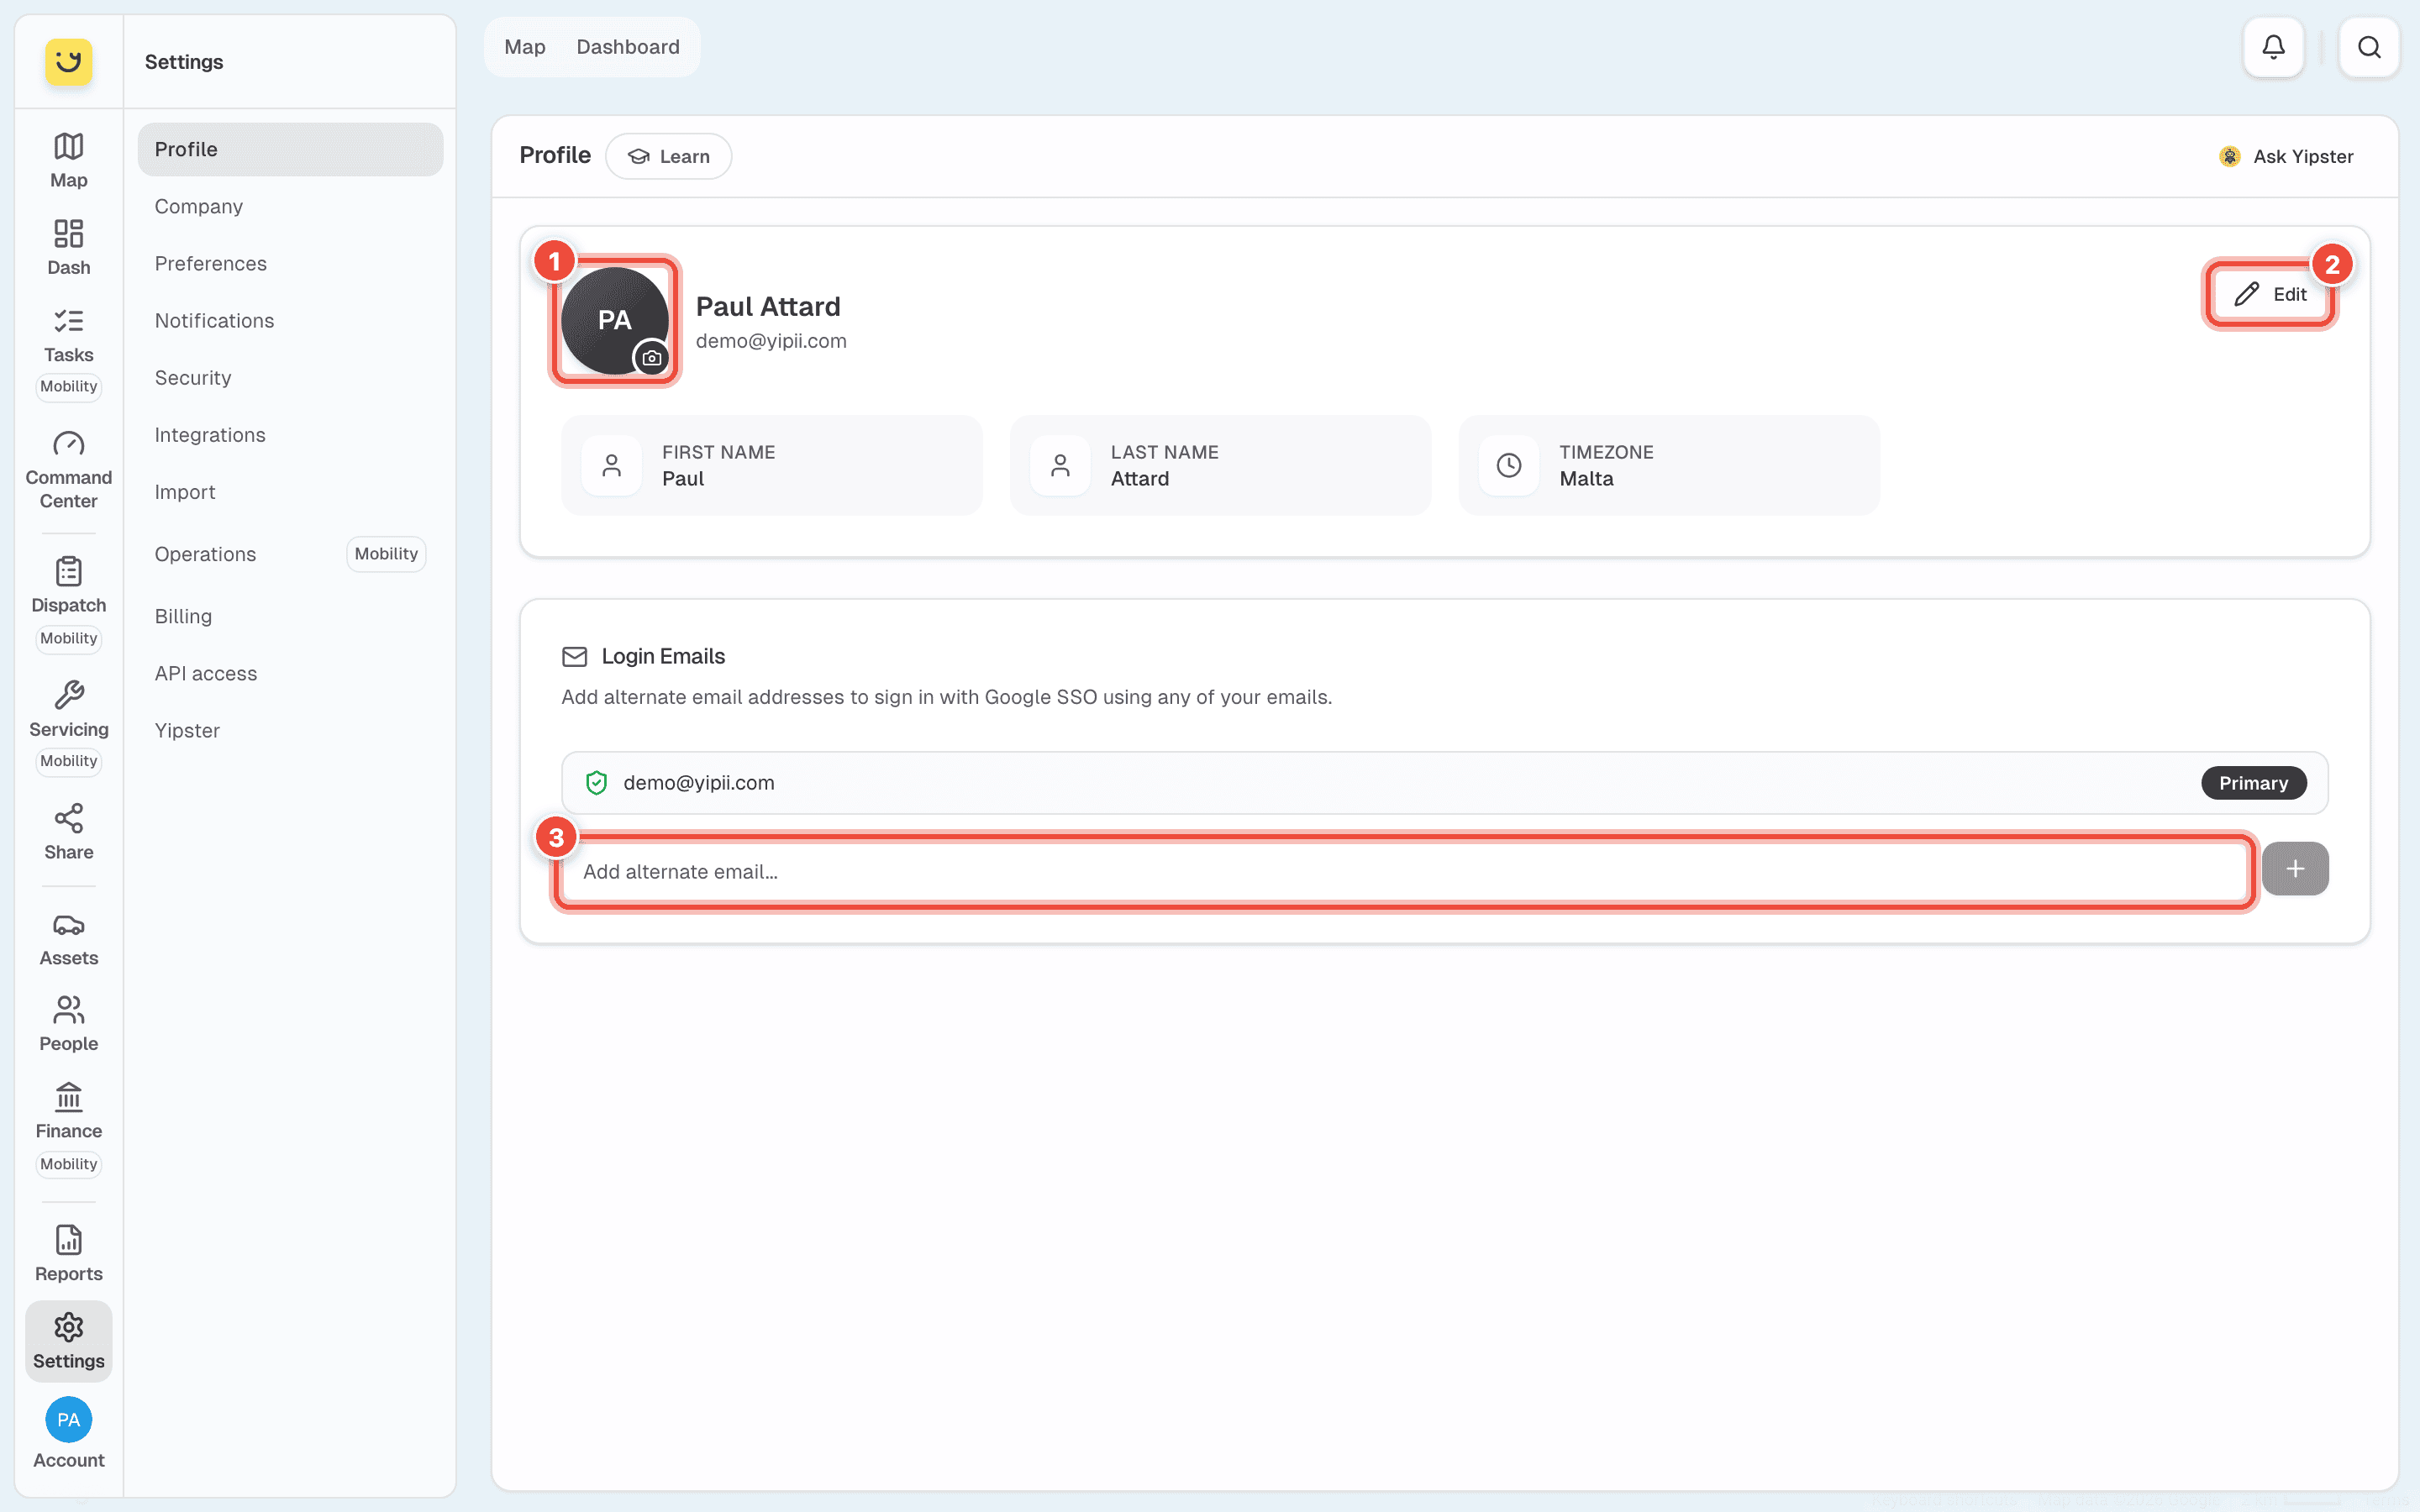Open Company settings
This screenshot has height=1512, width=2420.
(x=290, y=206)
